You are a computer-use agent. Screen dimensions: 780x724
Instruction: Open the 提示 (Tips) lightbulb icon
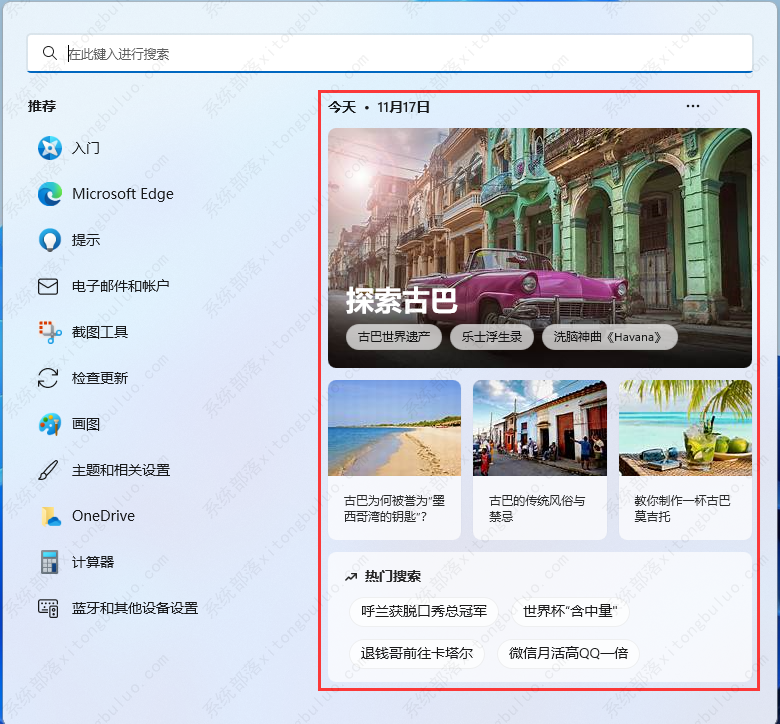[49, 240]
